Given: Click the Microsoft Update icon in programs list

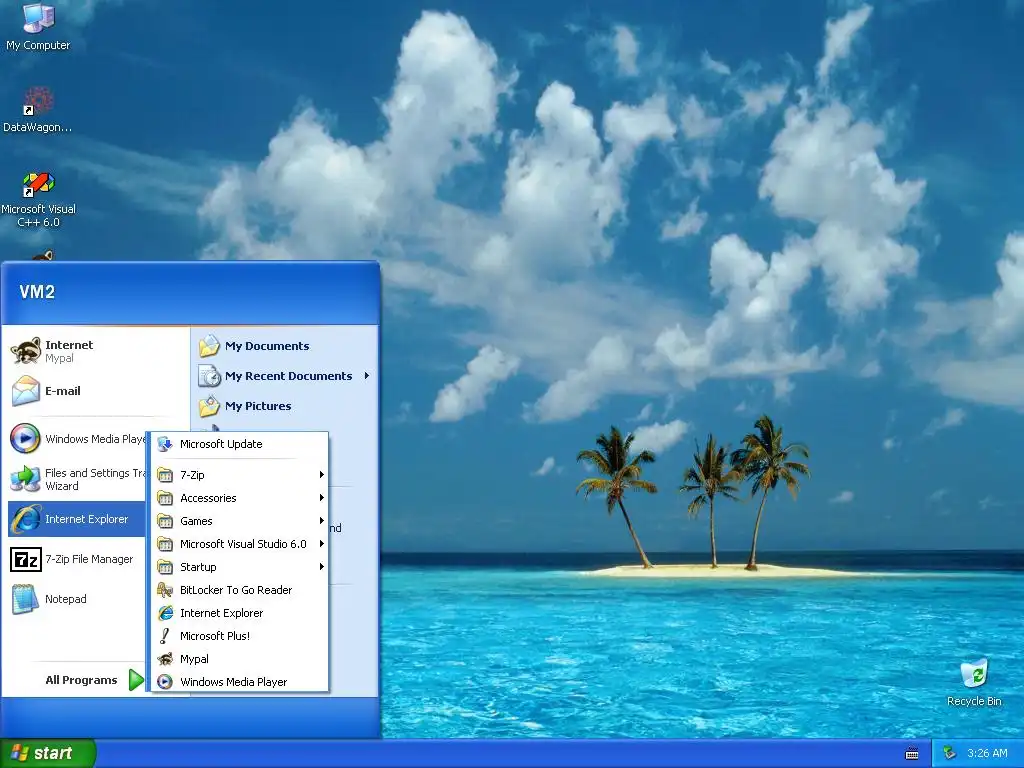Looking at the screenshot, I should click(x=165, y=444).
